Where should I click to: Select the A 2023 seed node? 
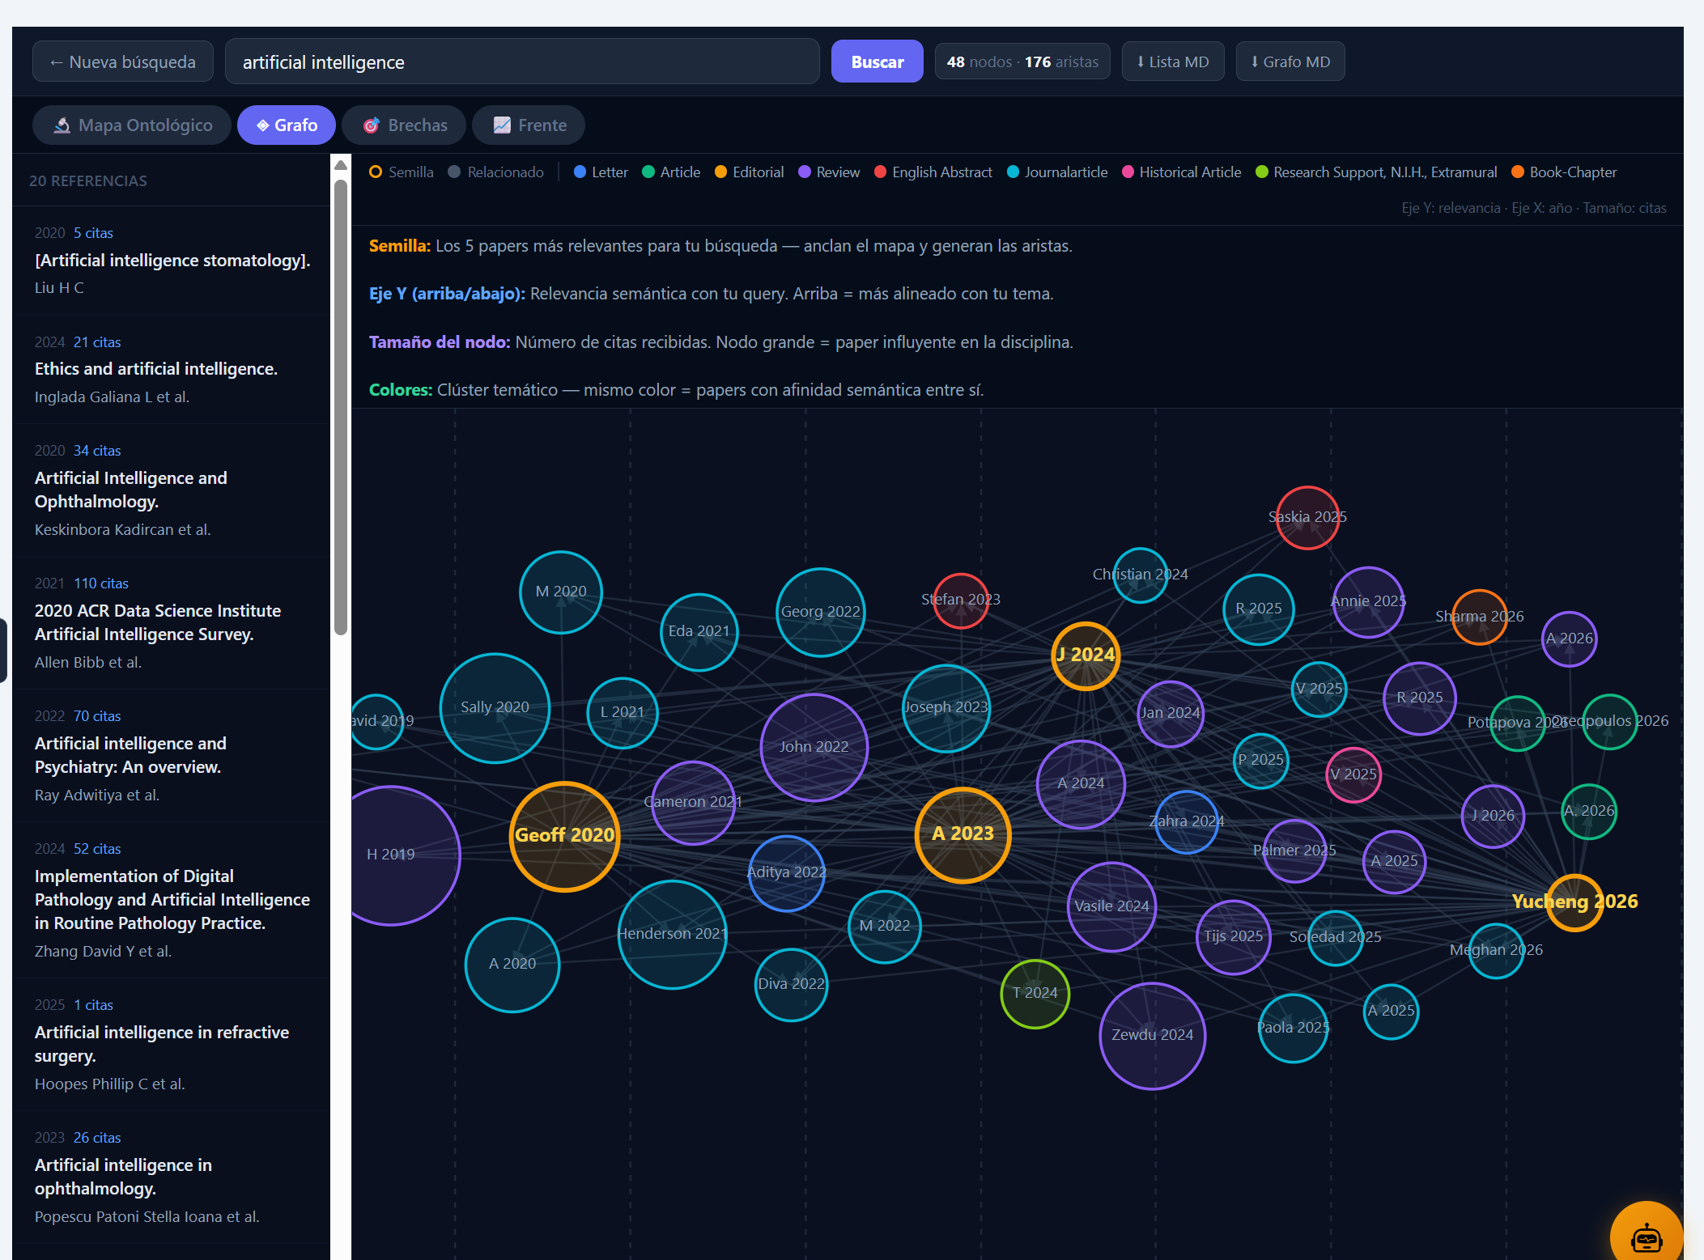pyautogui.click(x=963, y=835)
